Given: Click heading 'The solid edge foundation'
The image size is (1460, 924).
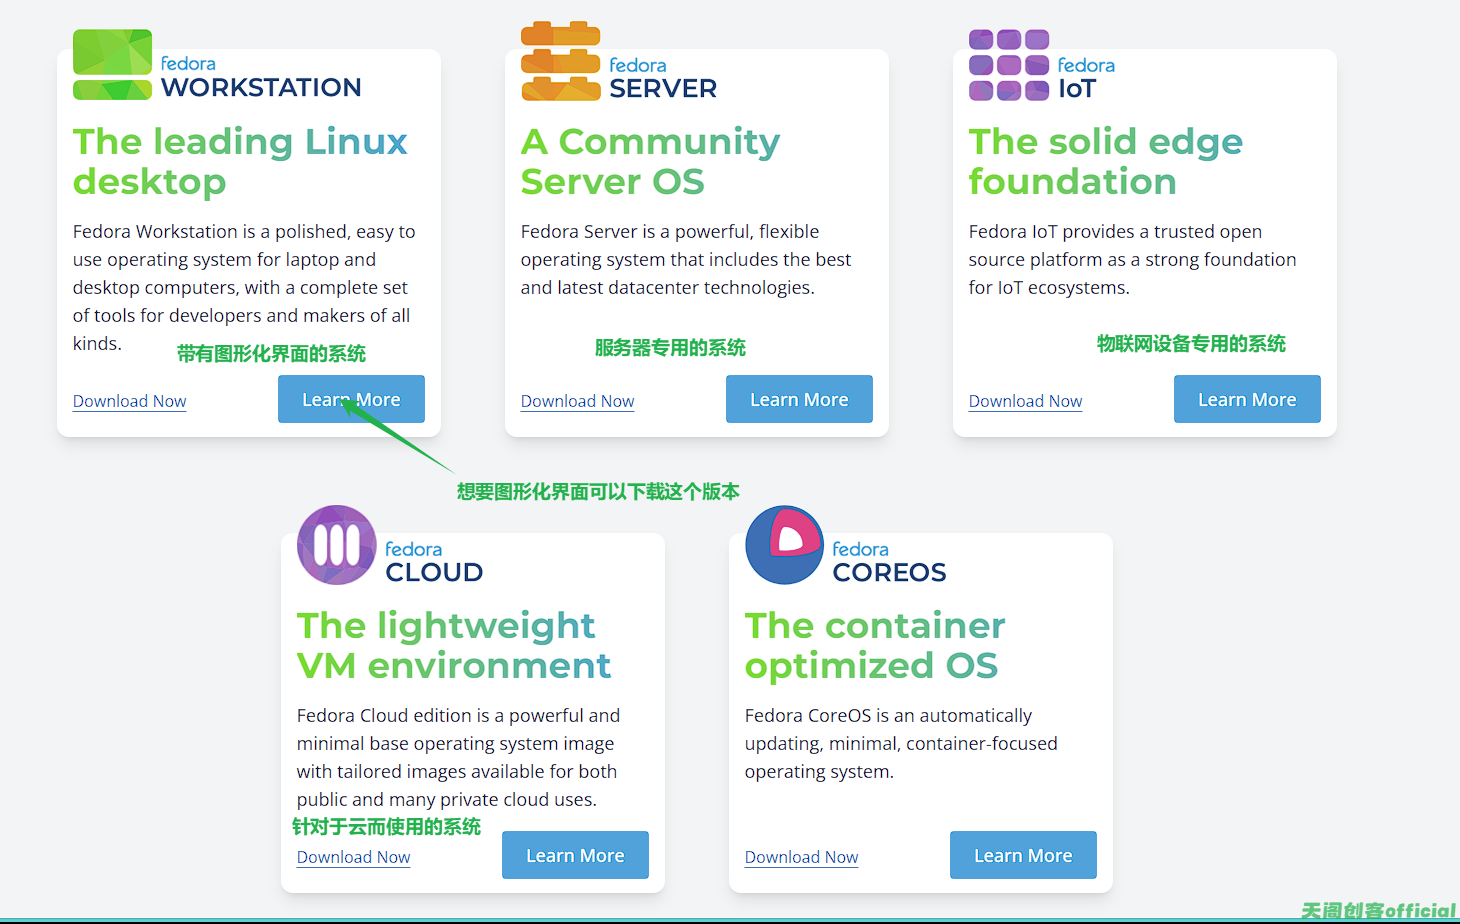Looking at the screenshot, I should click(1106, 161).
